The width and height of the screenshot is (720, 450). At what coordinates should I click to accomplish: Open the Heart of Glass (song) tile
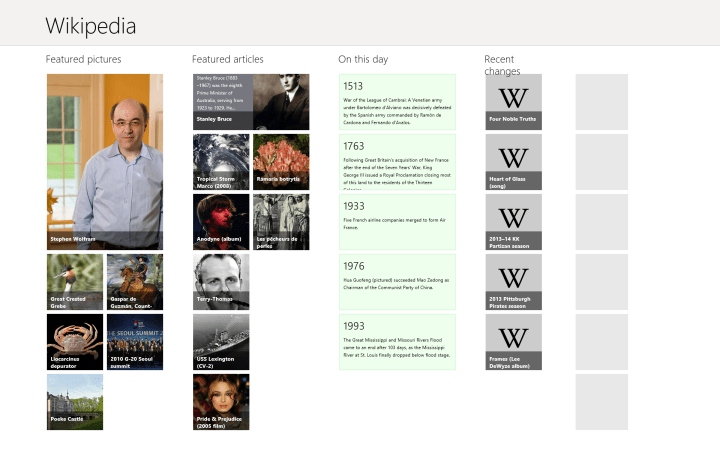[x=513, y=162]
